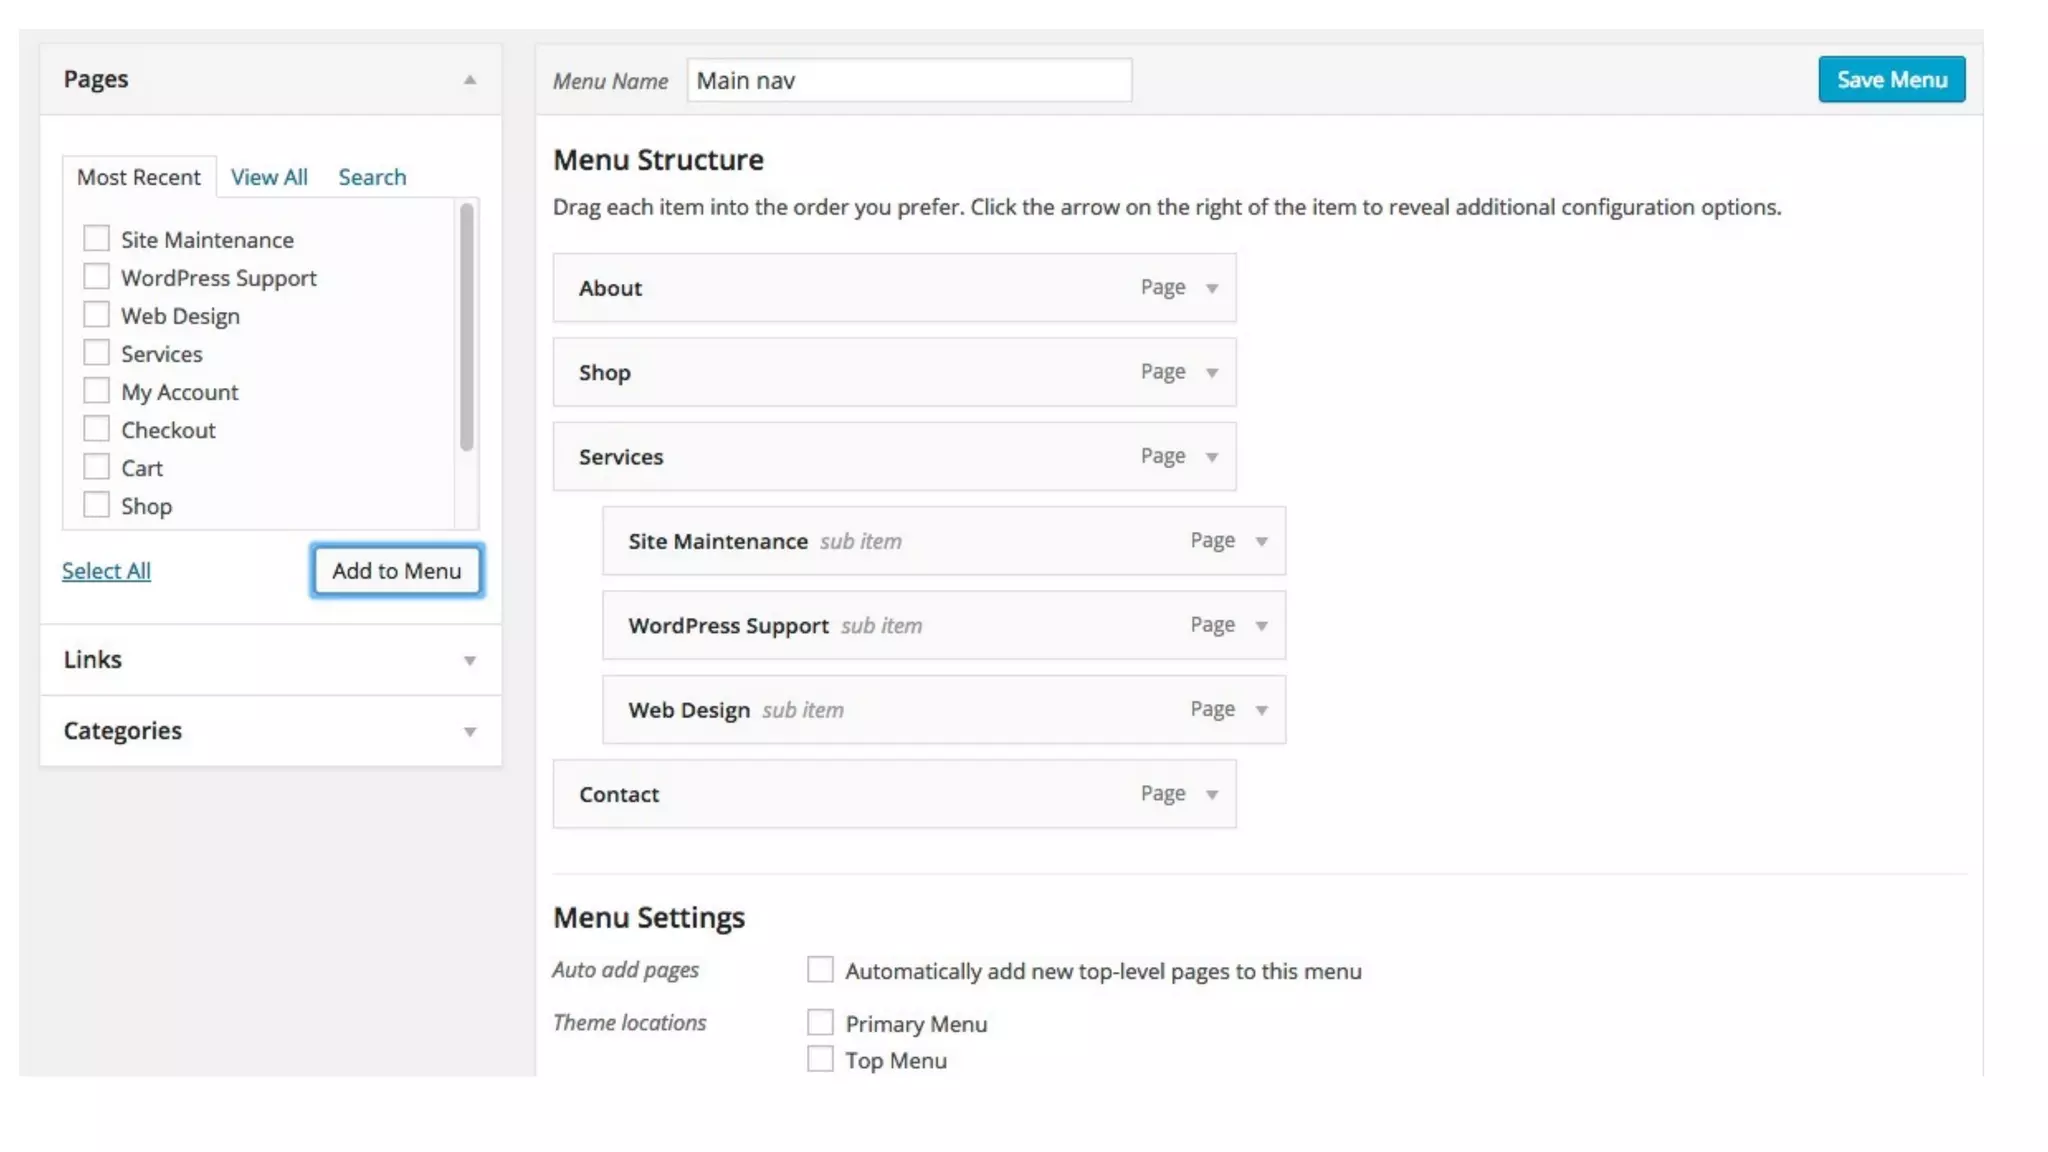Viewport: 2048px width, 1152px height.
Task: Click the Select All link
Action: (x=106, y=571)
